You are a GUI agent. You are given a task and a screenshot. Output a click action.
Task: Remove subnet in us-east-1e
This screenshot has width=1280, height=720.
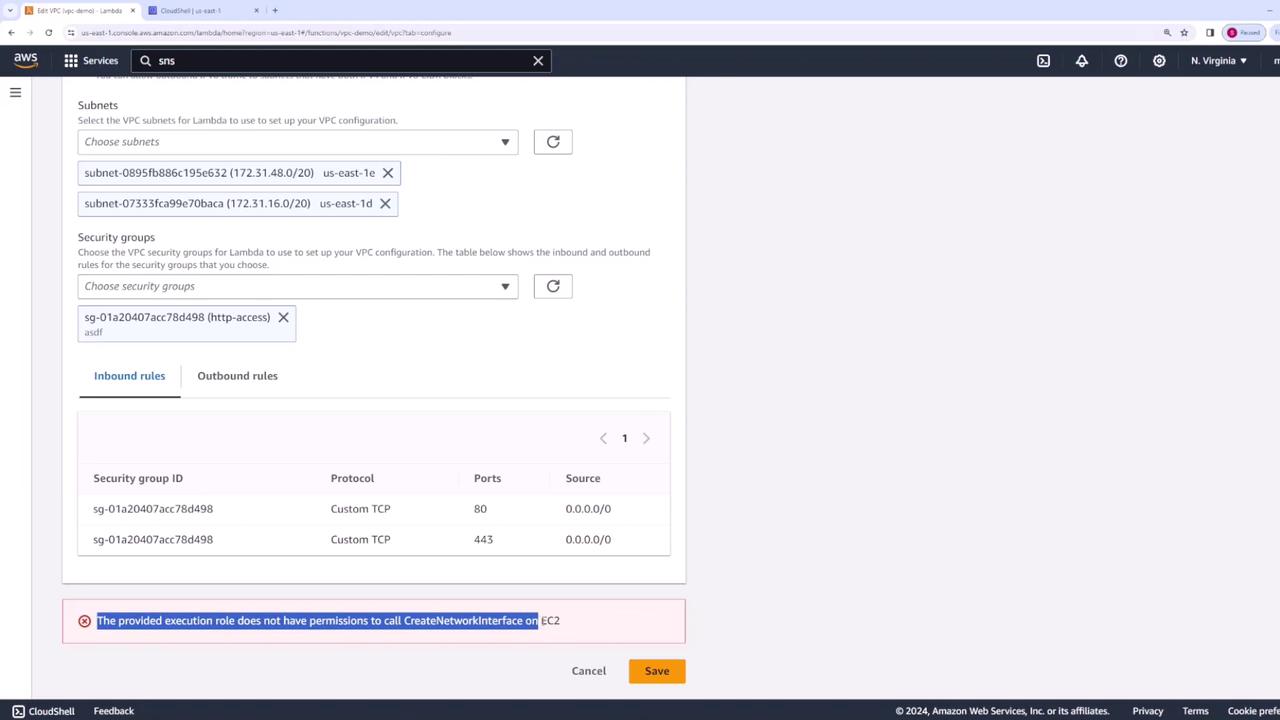click(x=388, y=173)
